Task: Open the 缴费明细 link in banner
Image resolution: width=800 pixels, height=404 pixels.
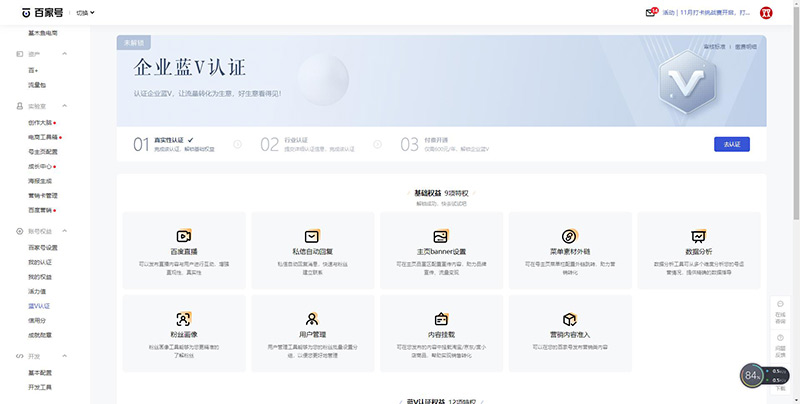Action: [x=746, y=46]
